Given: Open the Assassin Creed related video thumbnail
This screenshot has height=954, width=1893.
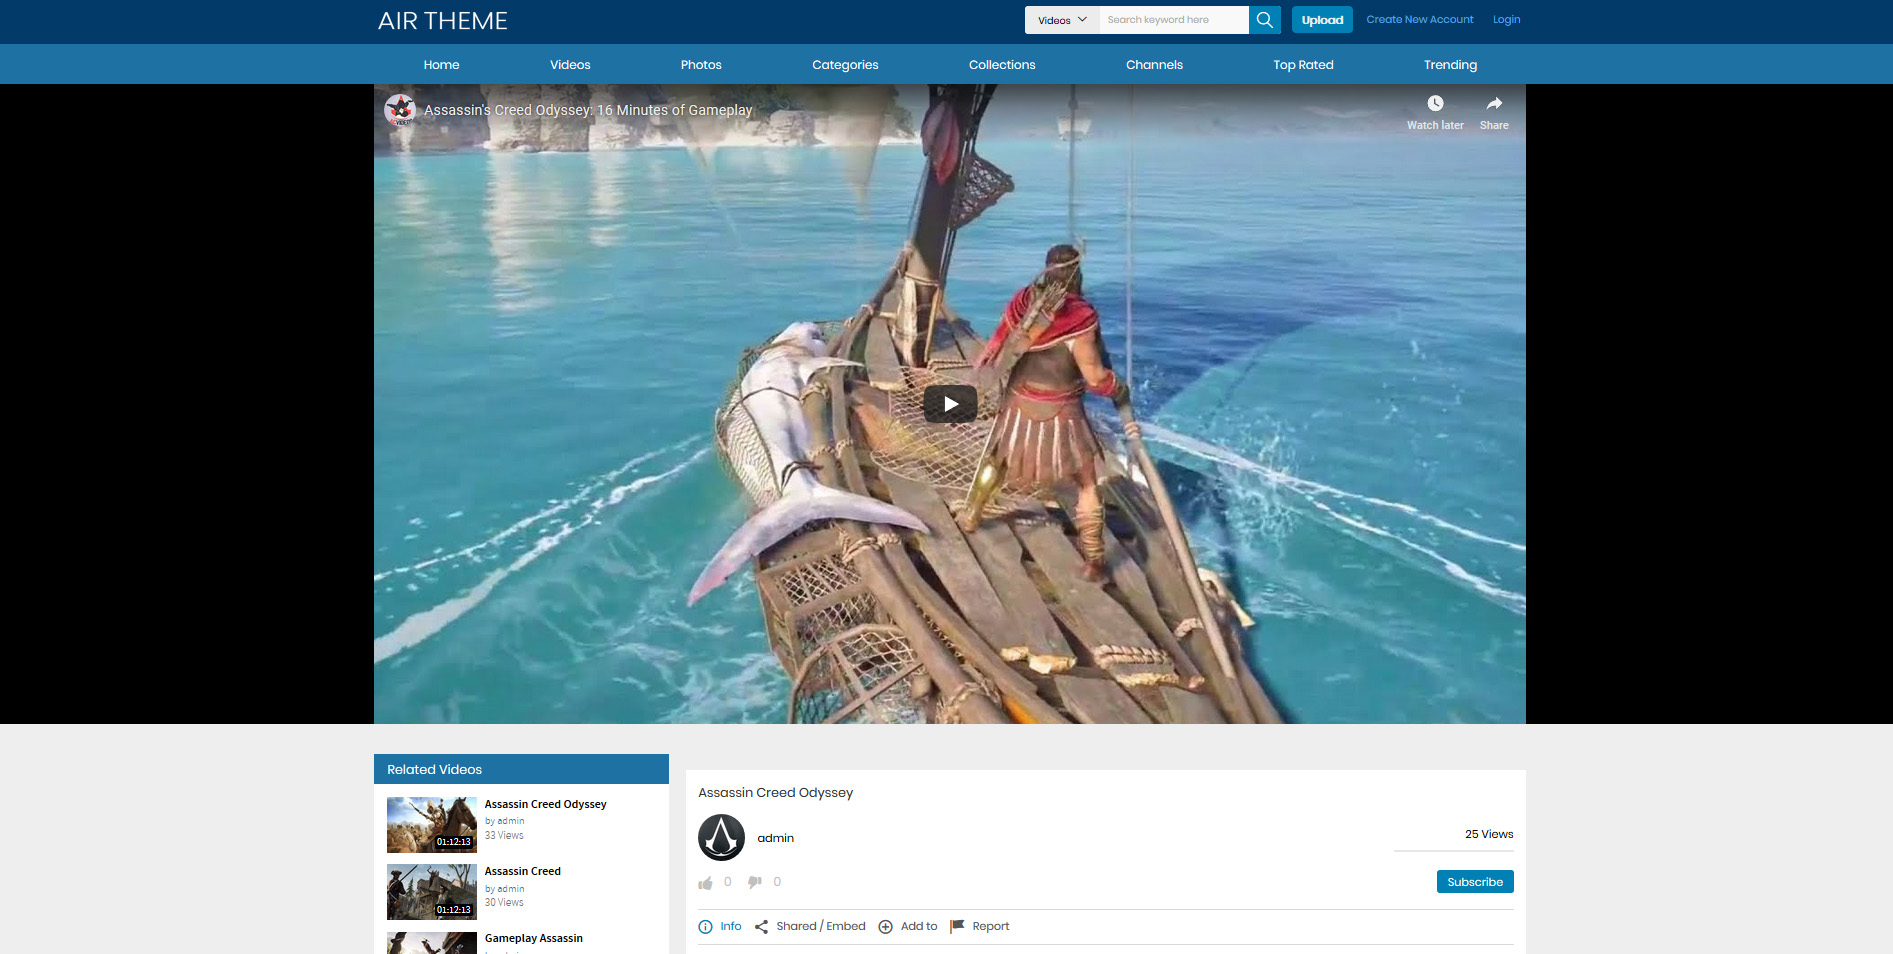Looking at the screenshot, I should (432, 892).
